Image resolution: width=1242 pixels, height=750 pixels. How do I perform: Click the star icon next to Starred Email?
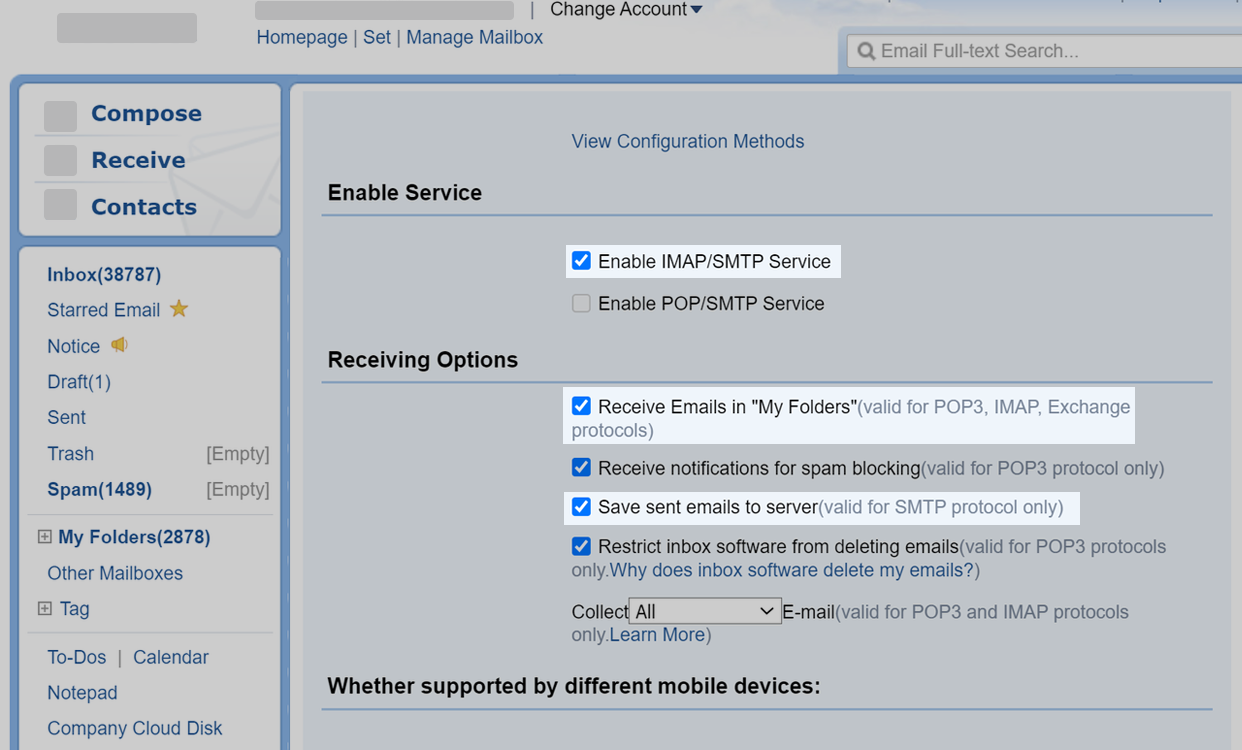178,309
